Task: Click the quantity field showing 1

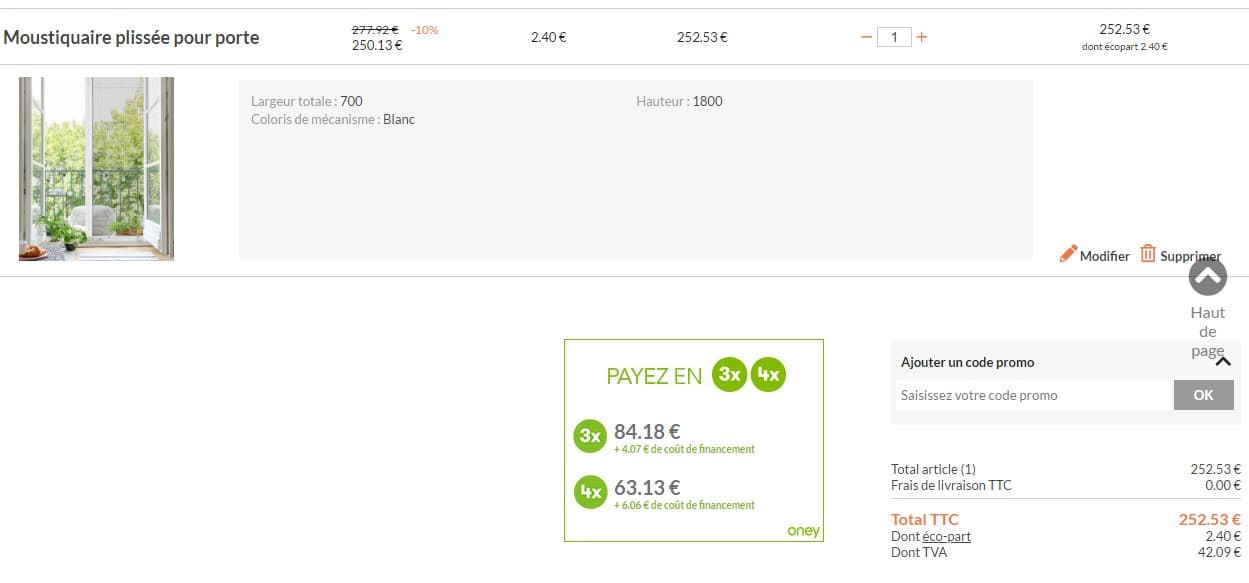Action: [894, 38]
